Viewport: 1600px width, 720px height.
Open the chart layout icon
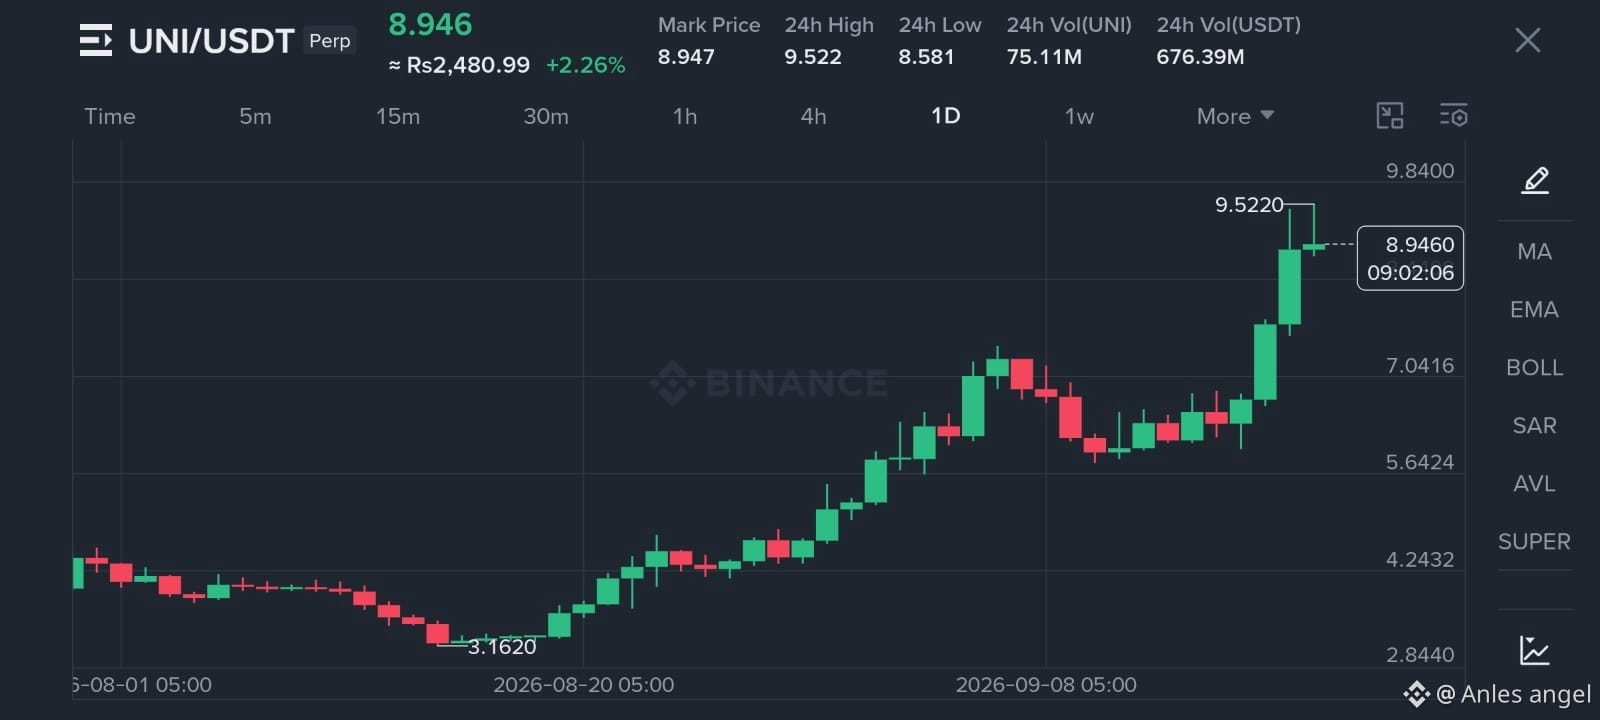(1390, 116)
